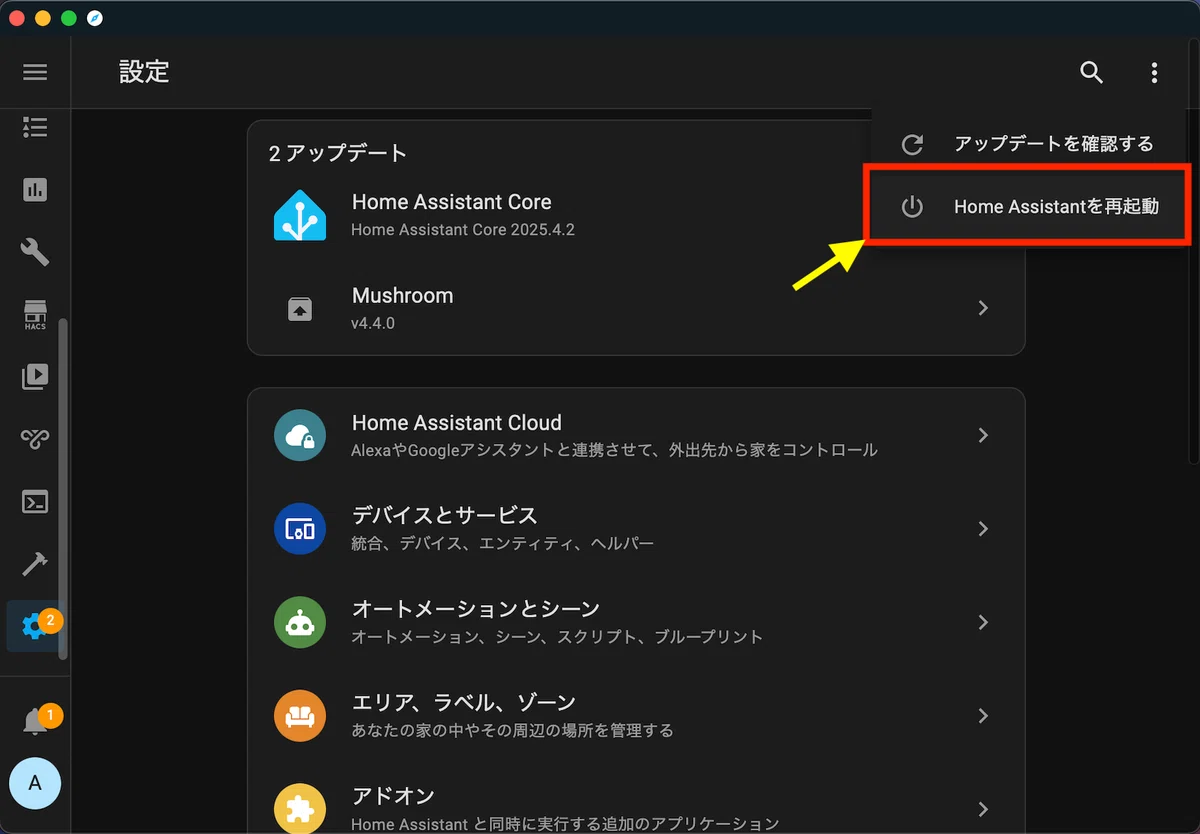
Task: Click the Mushroom package icon
Action: (x=300, y=309)
